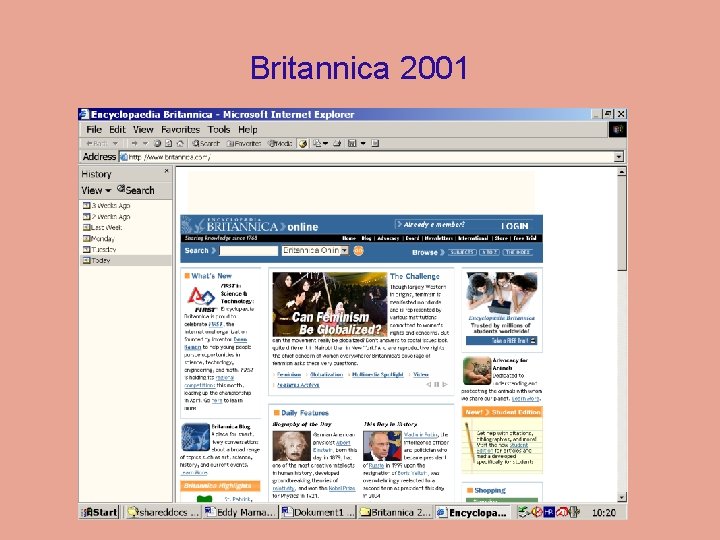Open the View menu in the menu bar
This screenshot has height=540, width=720.
point(143,129)
